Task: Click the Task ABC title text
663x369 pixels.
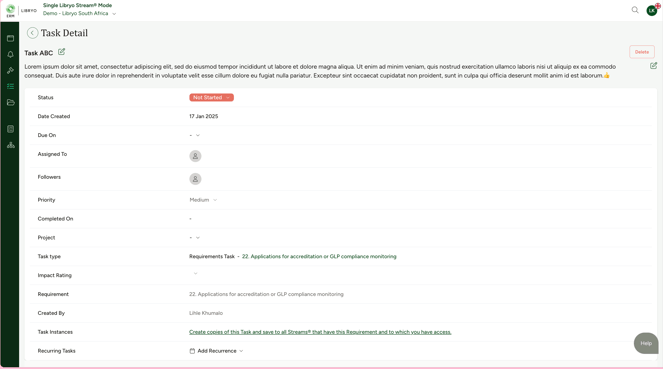Action: point(38,53)
